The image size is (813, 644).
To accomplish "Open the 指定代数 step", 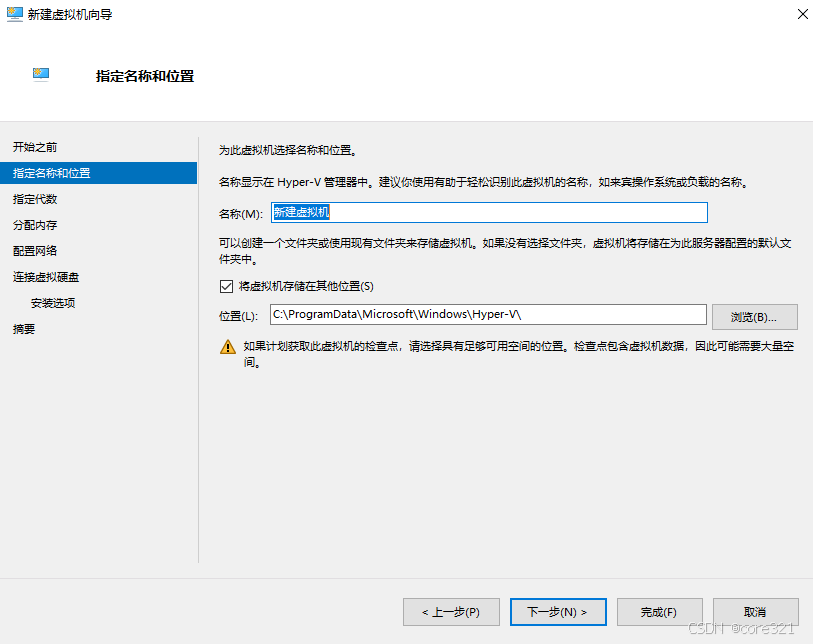I will (x=35, y=199).
